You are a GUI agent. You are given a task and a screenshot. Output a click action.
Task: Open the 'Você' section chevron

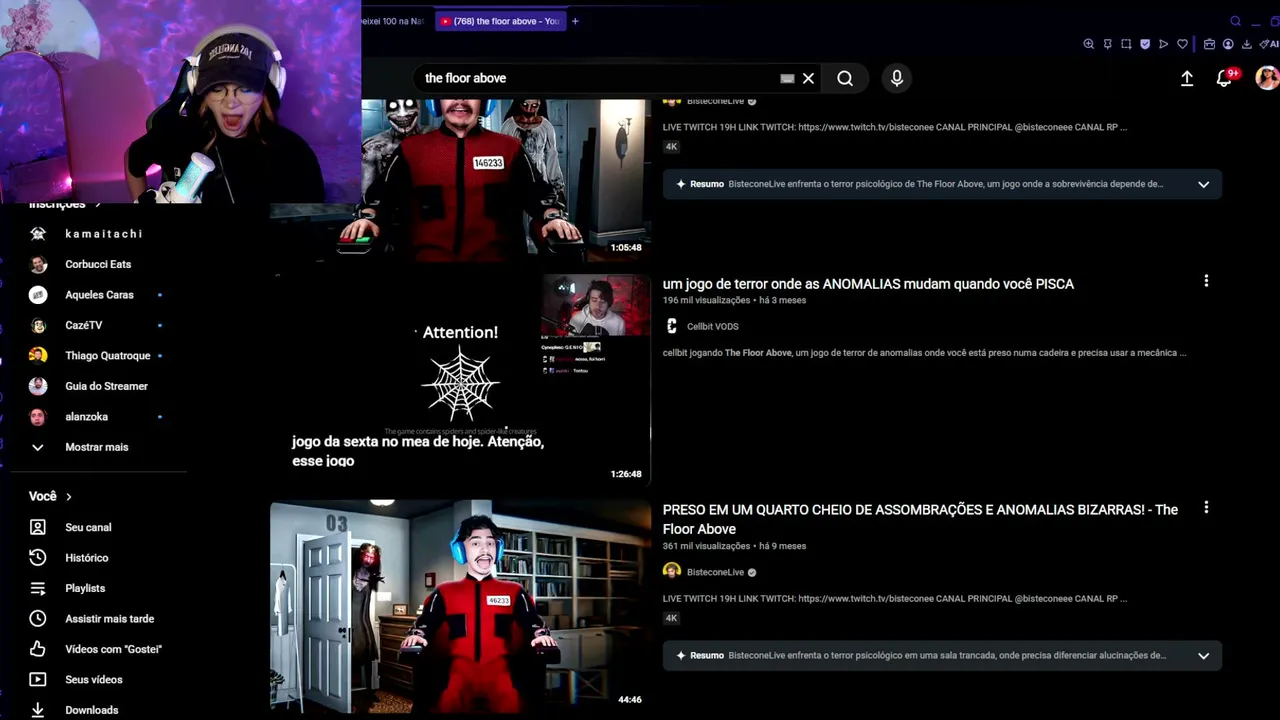click(x=69, y=497)
